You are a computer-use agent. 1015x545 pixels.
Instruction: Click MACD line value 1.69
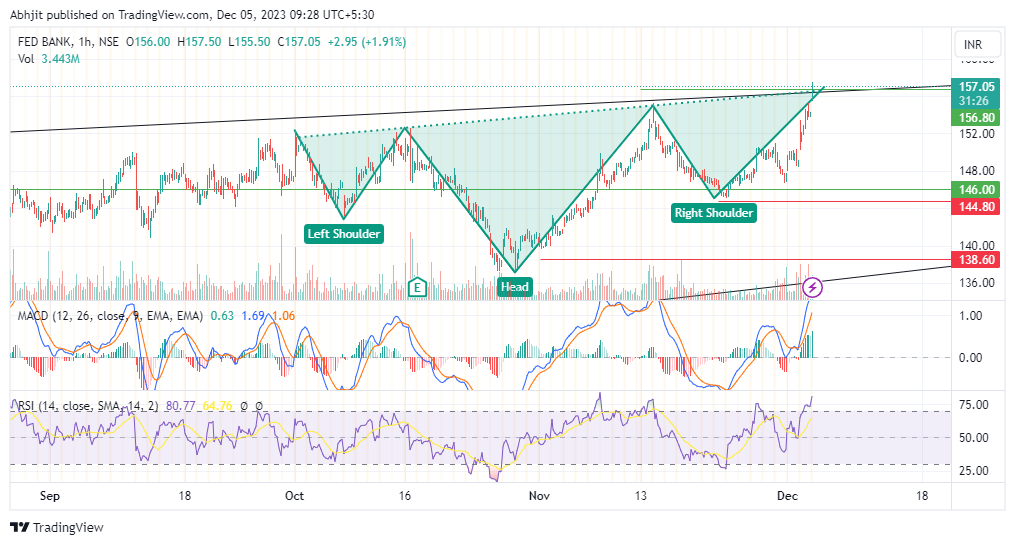[253, 316]
